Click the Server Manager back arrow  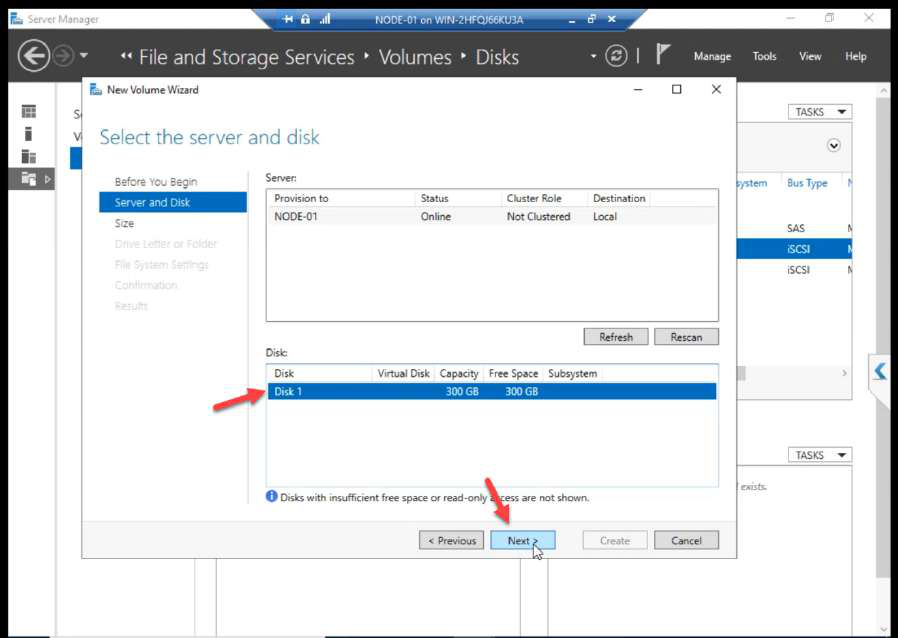click(34, 56)
